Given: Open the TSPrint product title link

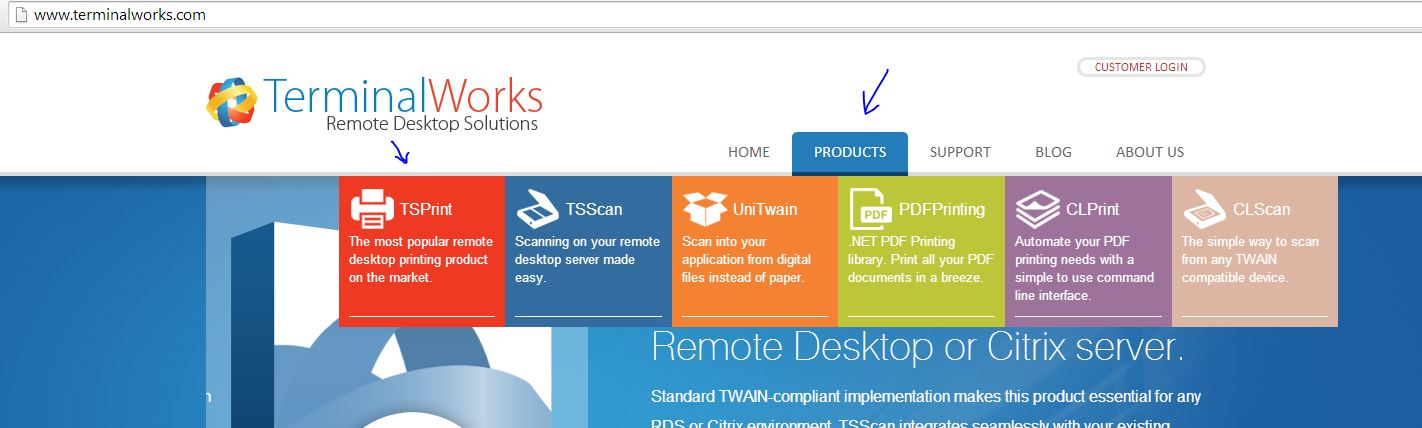Looking at the screenshot, I should 426,209.
